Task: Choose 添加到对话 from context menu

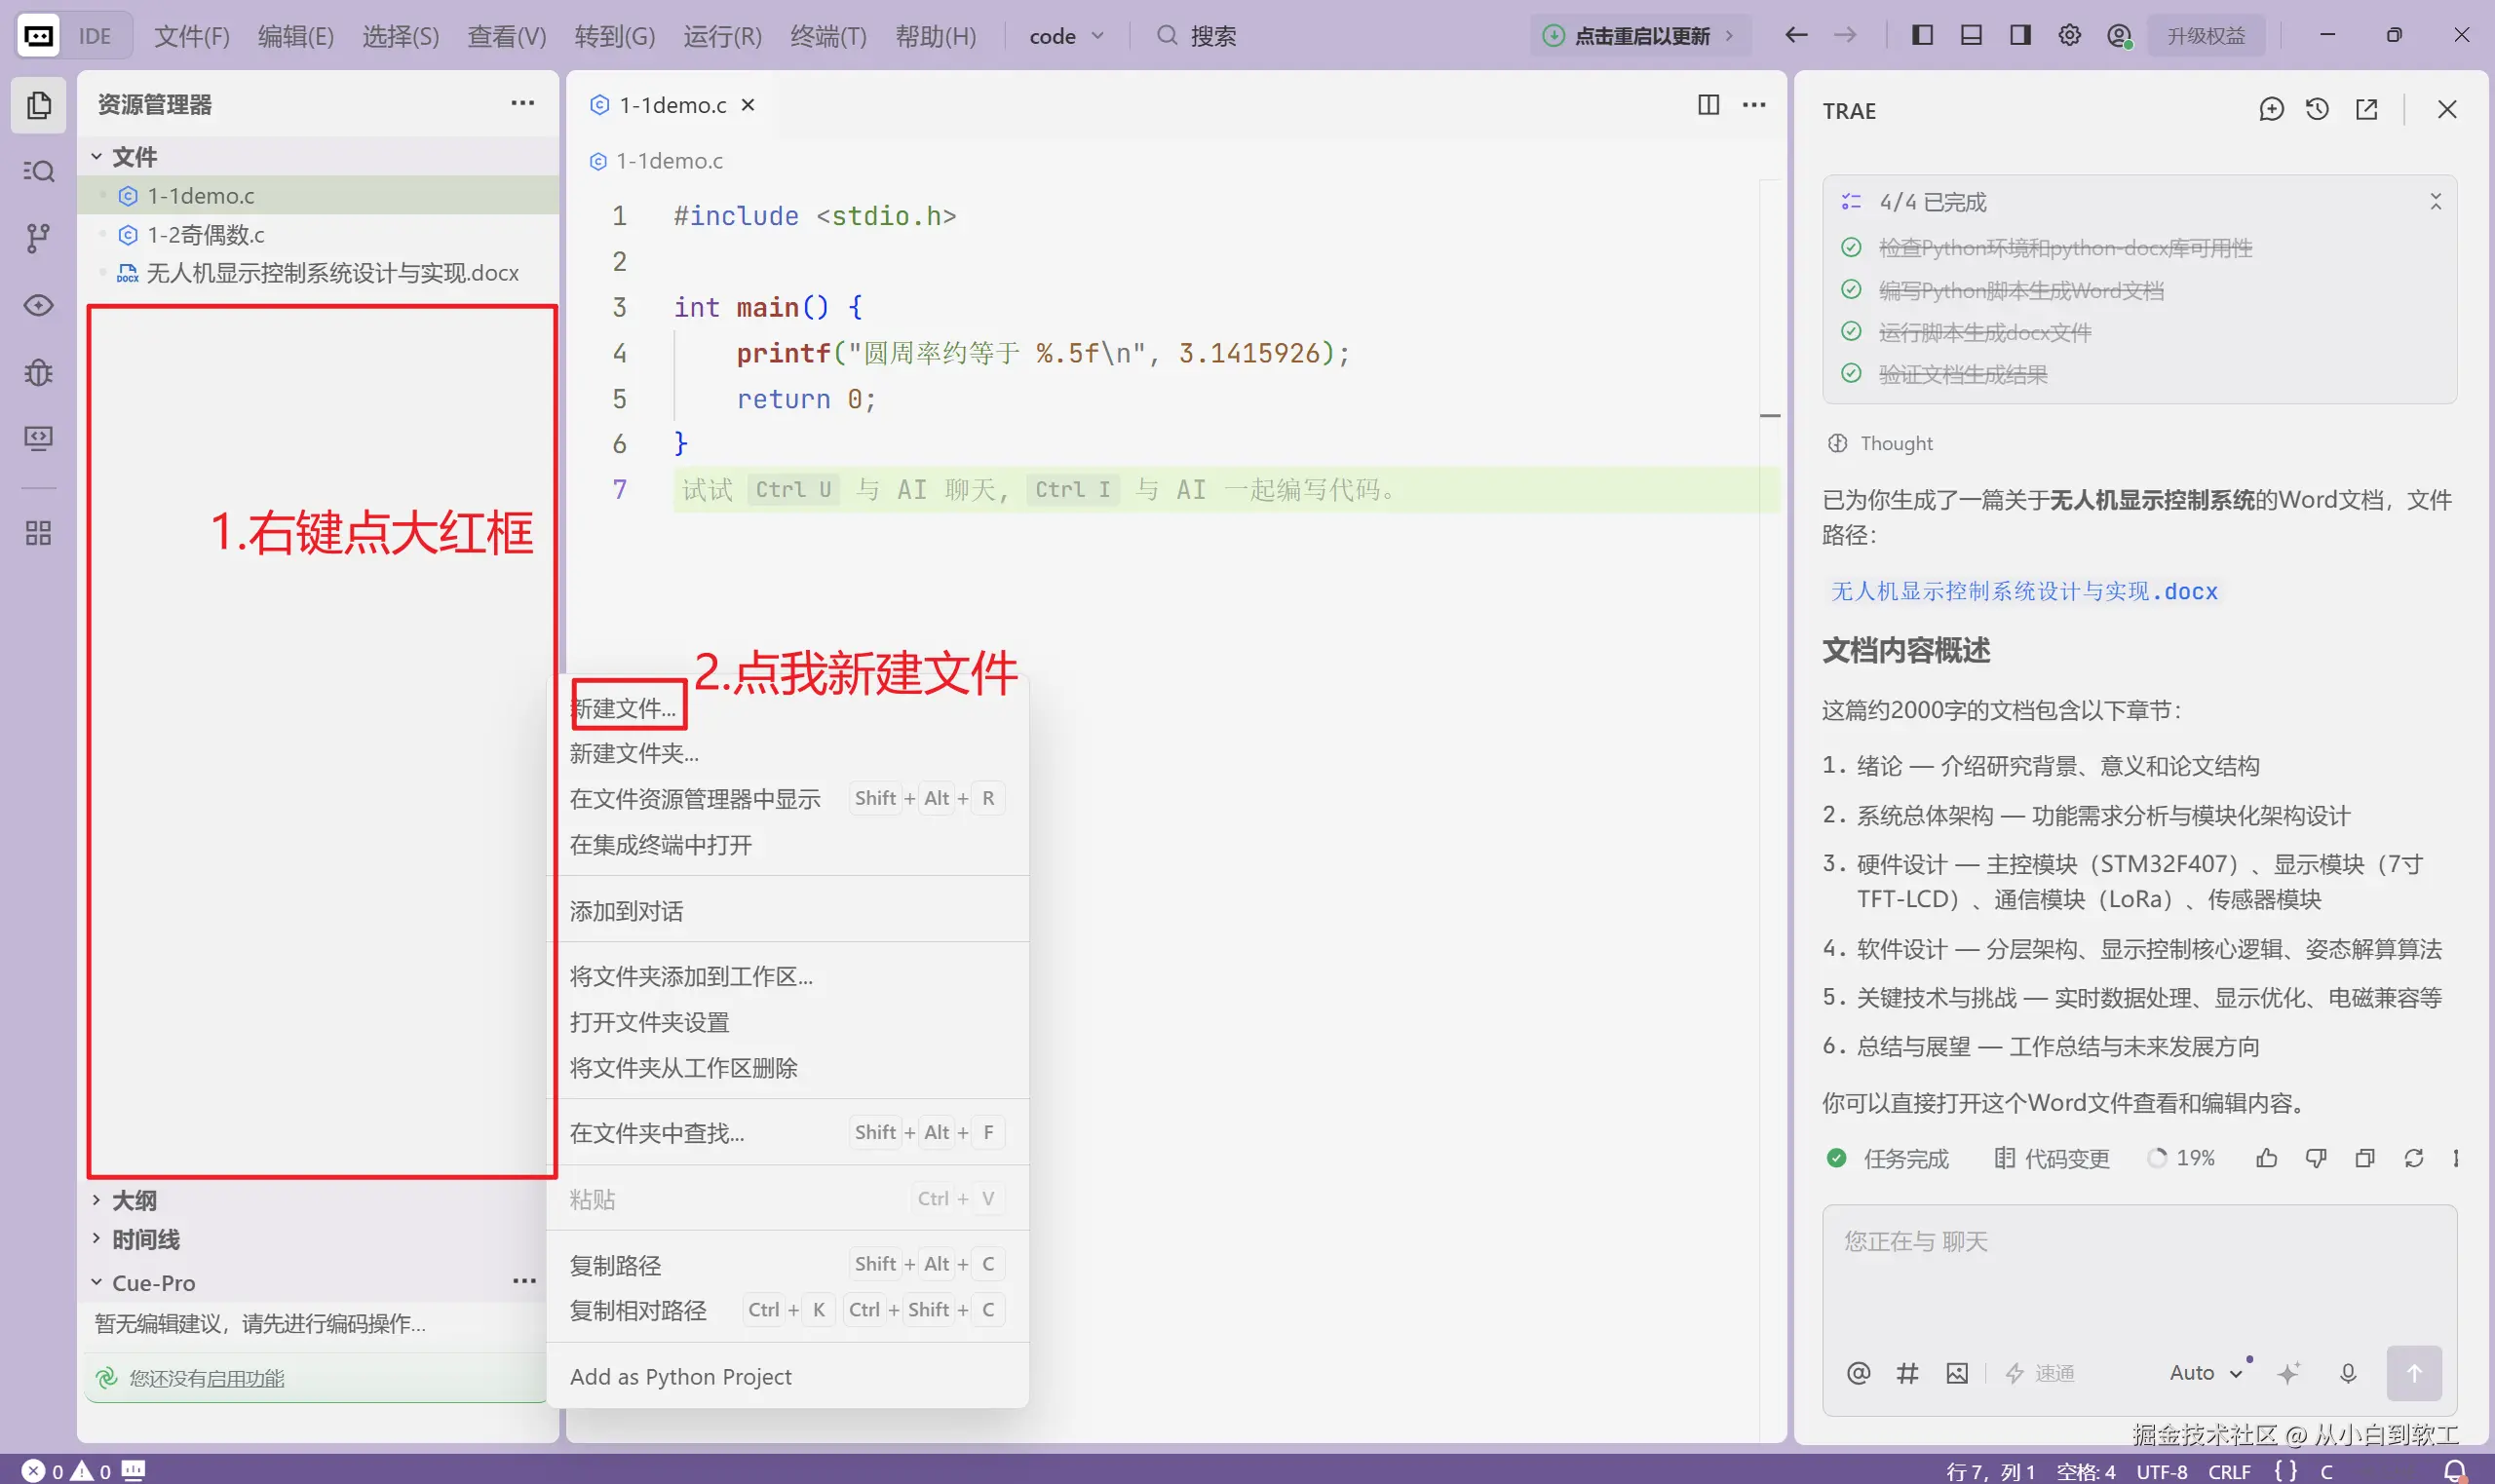Action: tap(626, 911)
